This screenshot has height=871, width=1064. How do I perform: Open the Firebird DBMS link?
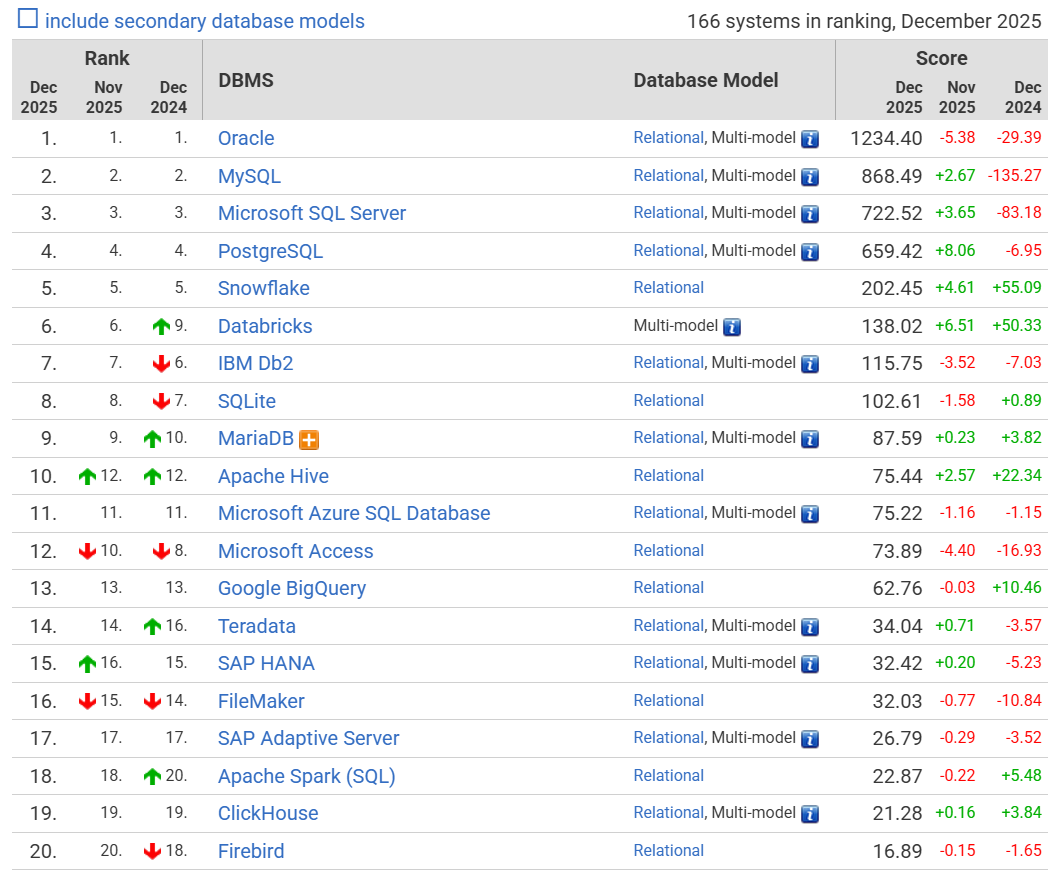point(250,851)
